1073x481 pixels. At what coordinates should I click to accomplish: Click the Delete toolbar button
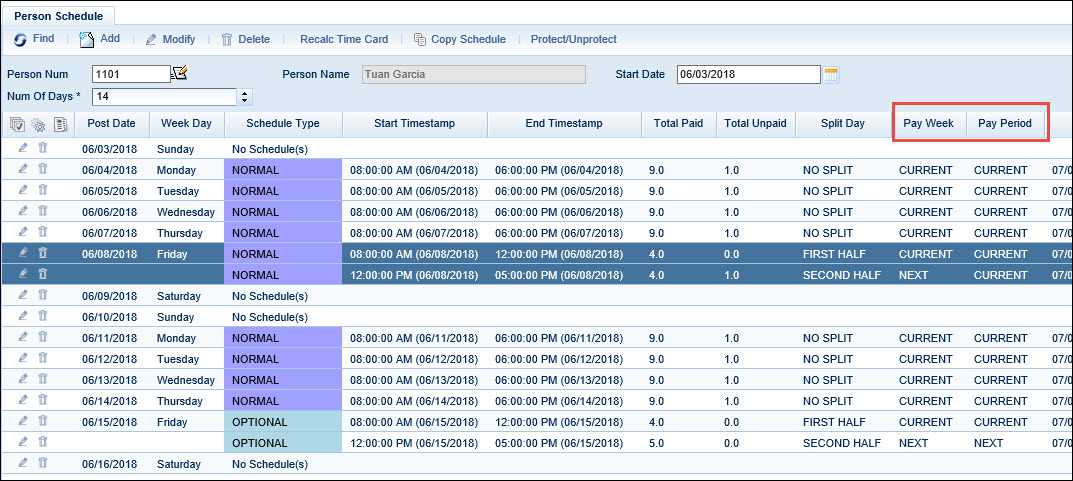[245, 39]
